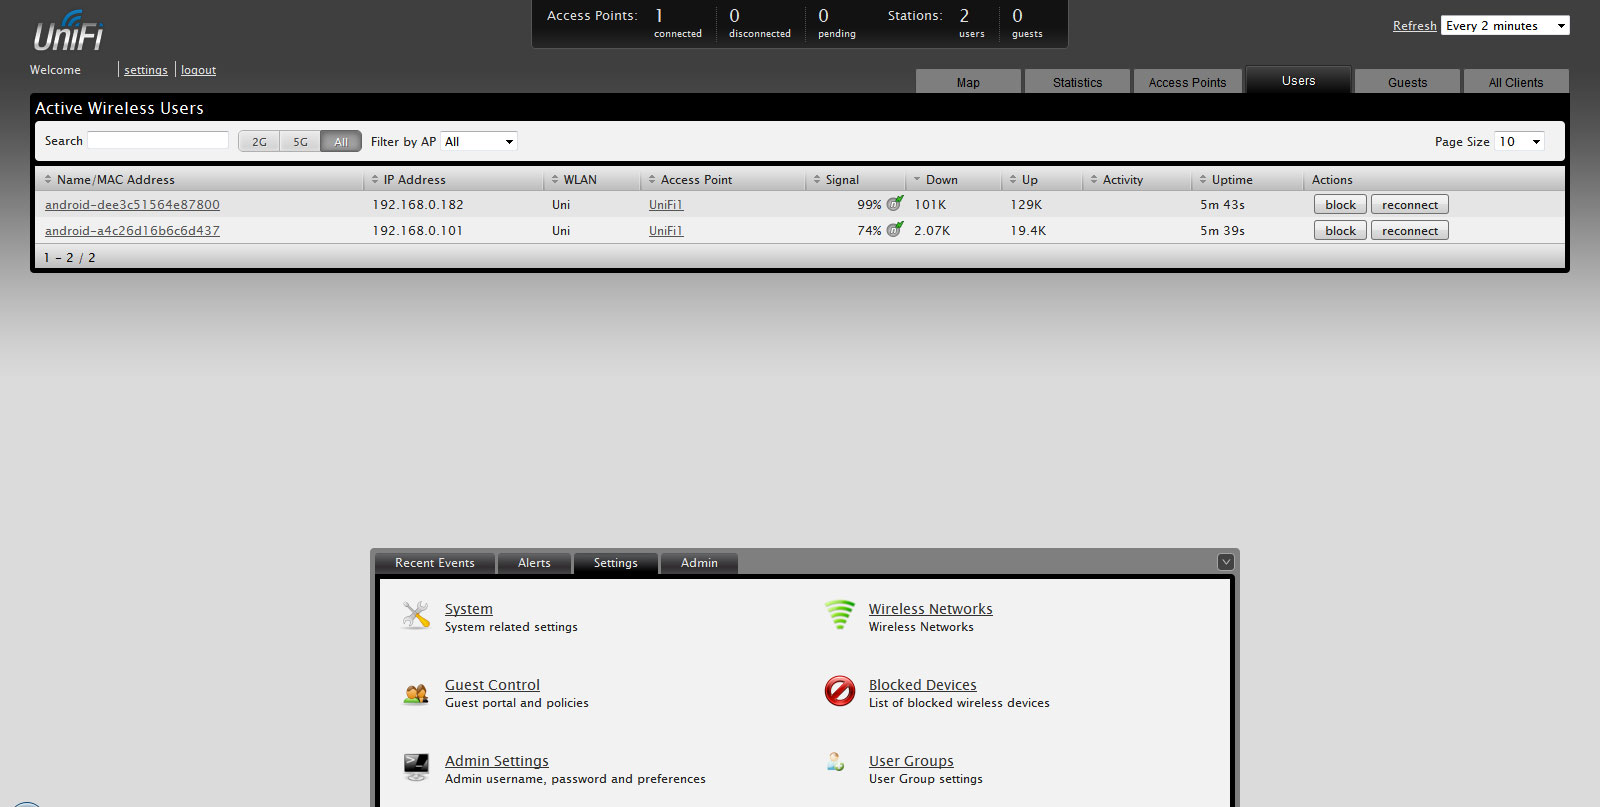Open the Blocked Devices link
Image resolution: width=1600 pixels, height=807 pixels.
pos(922,685)
